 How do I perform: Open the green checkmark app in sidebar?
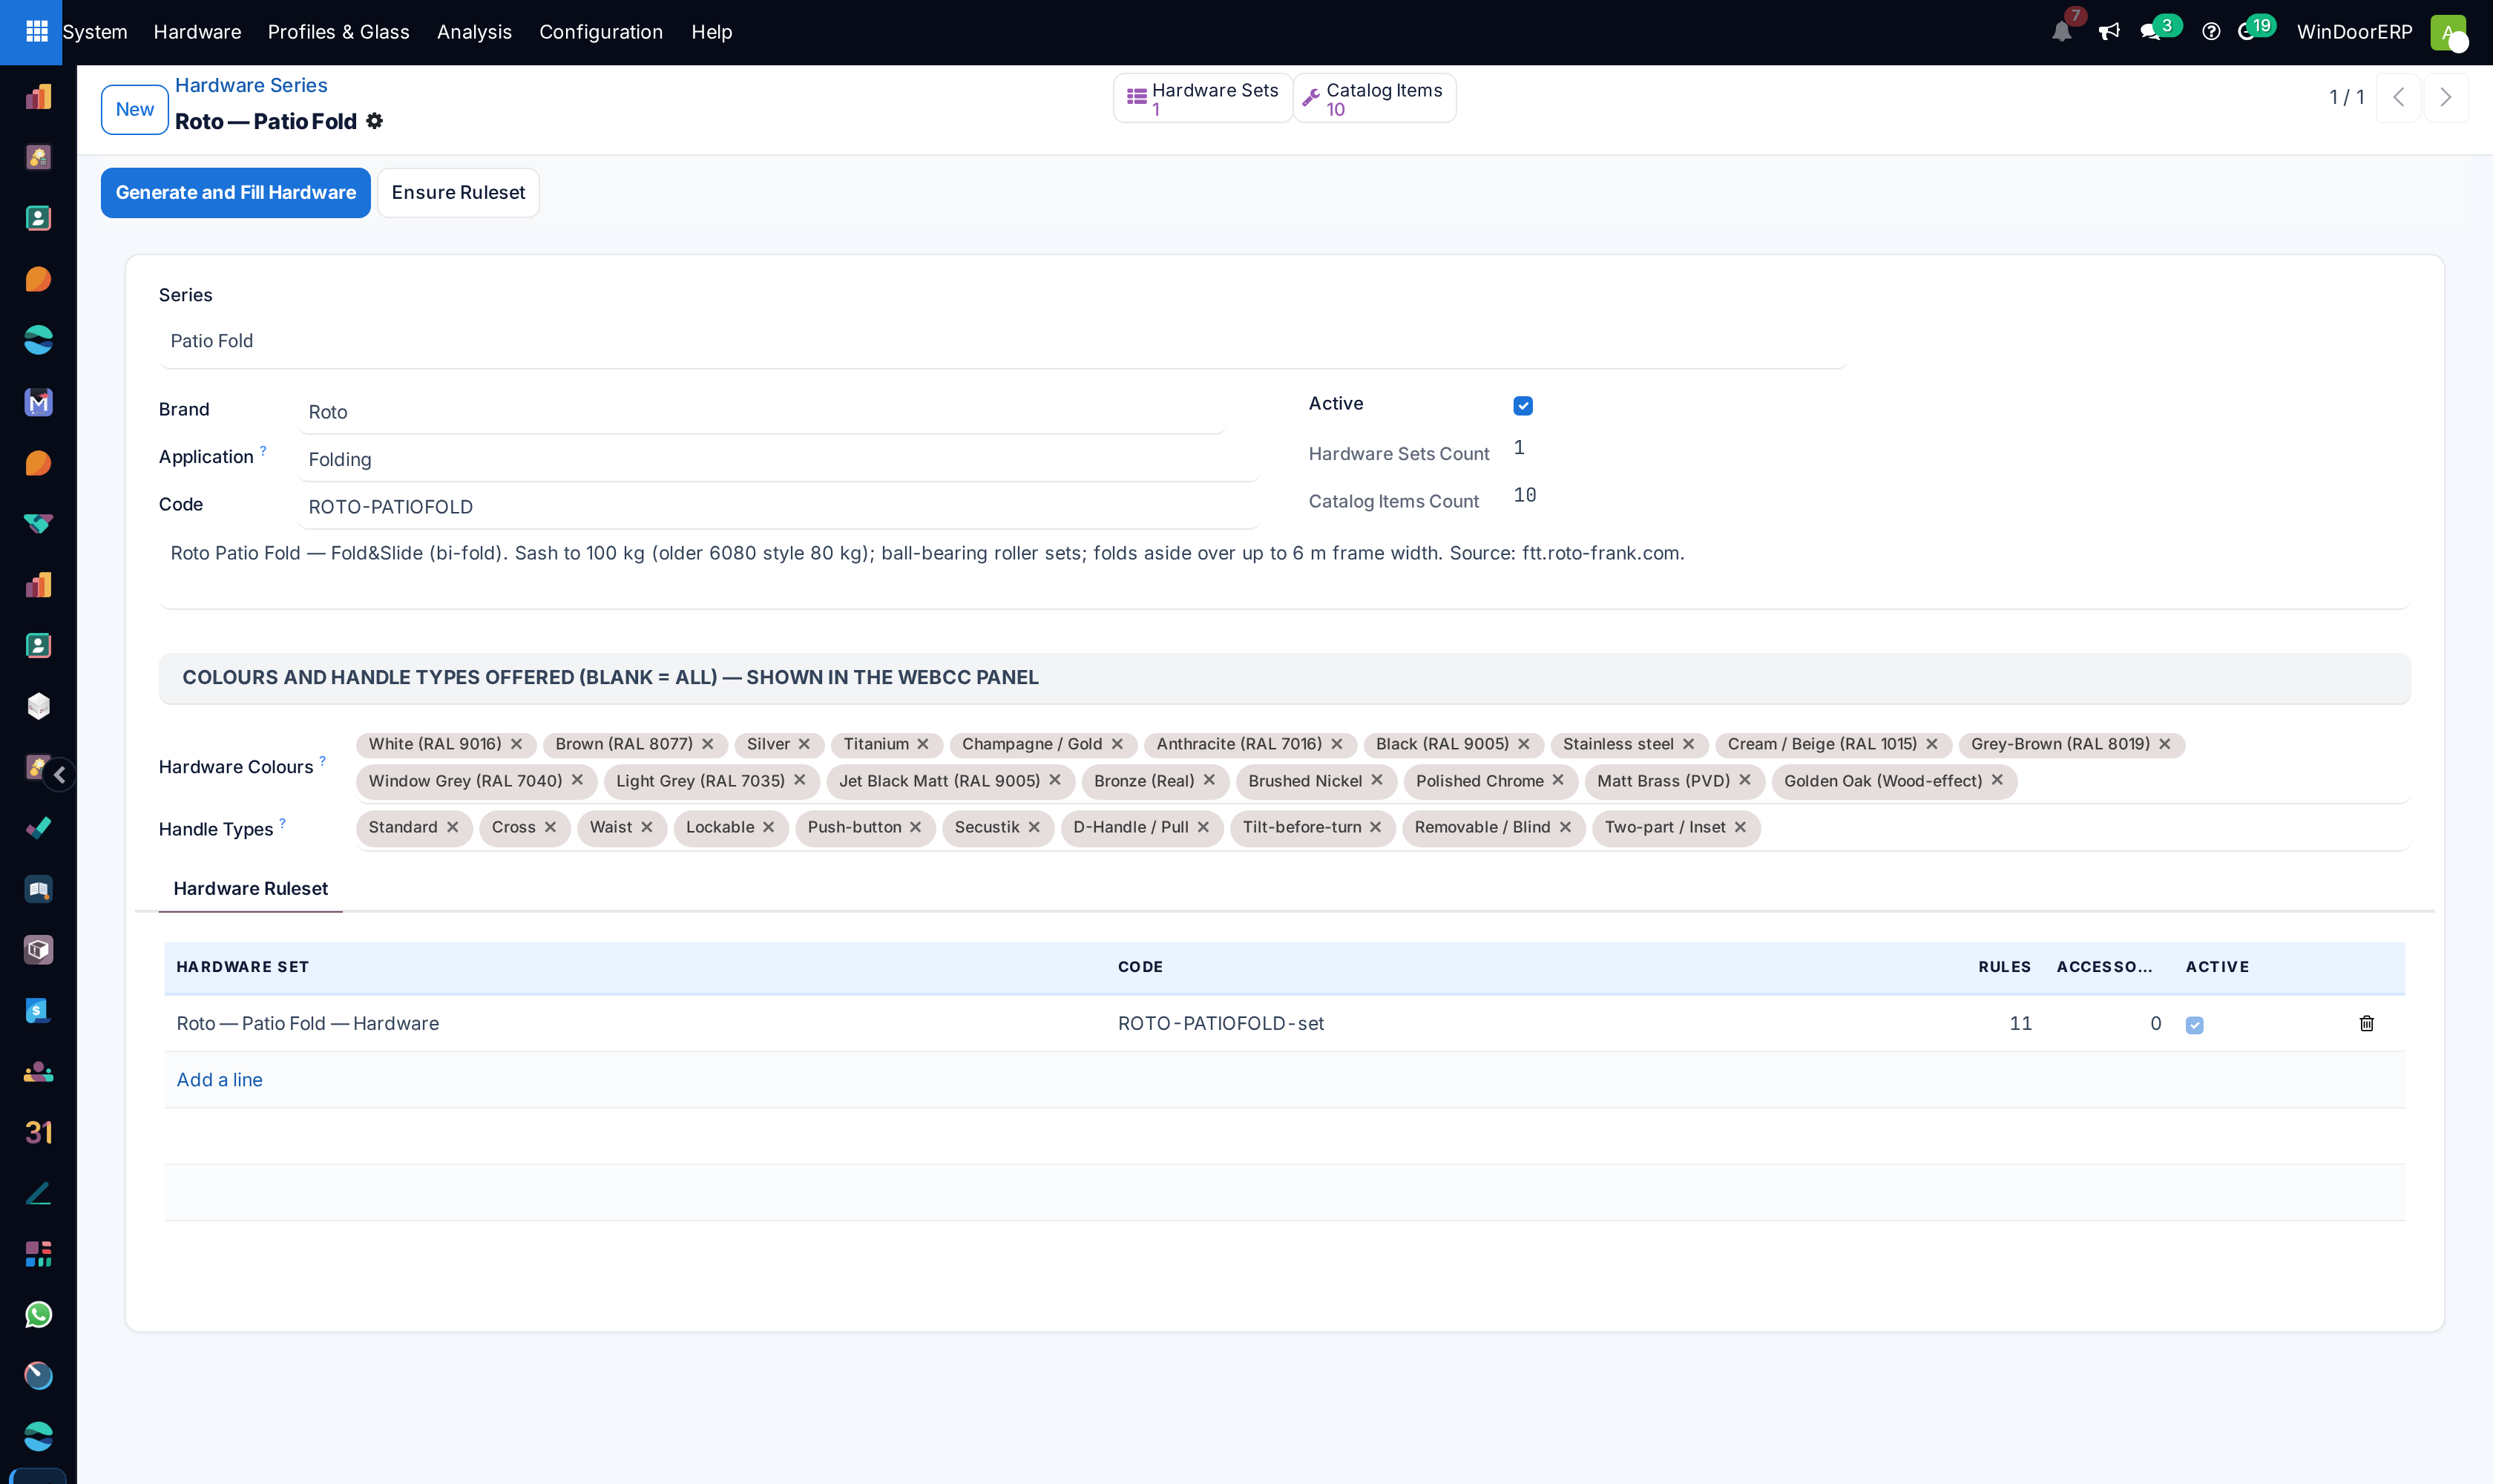coord(38,828)
